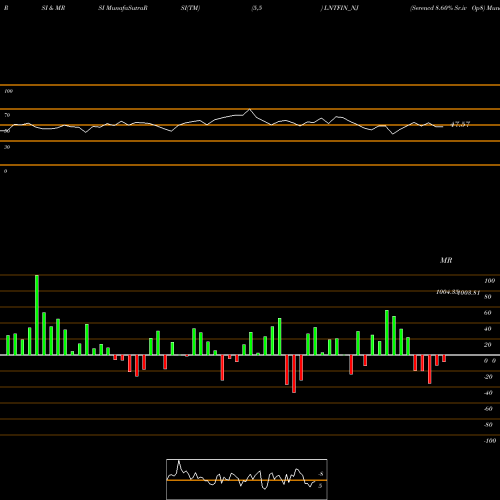Click the RSI axis label 100
Image resolution: width=500 pixels, height=500 pixels.
[x=8, y=91]
